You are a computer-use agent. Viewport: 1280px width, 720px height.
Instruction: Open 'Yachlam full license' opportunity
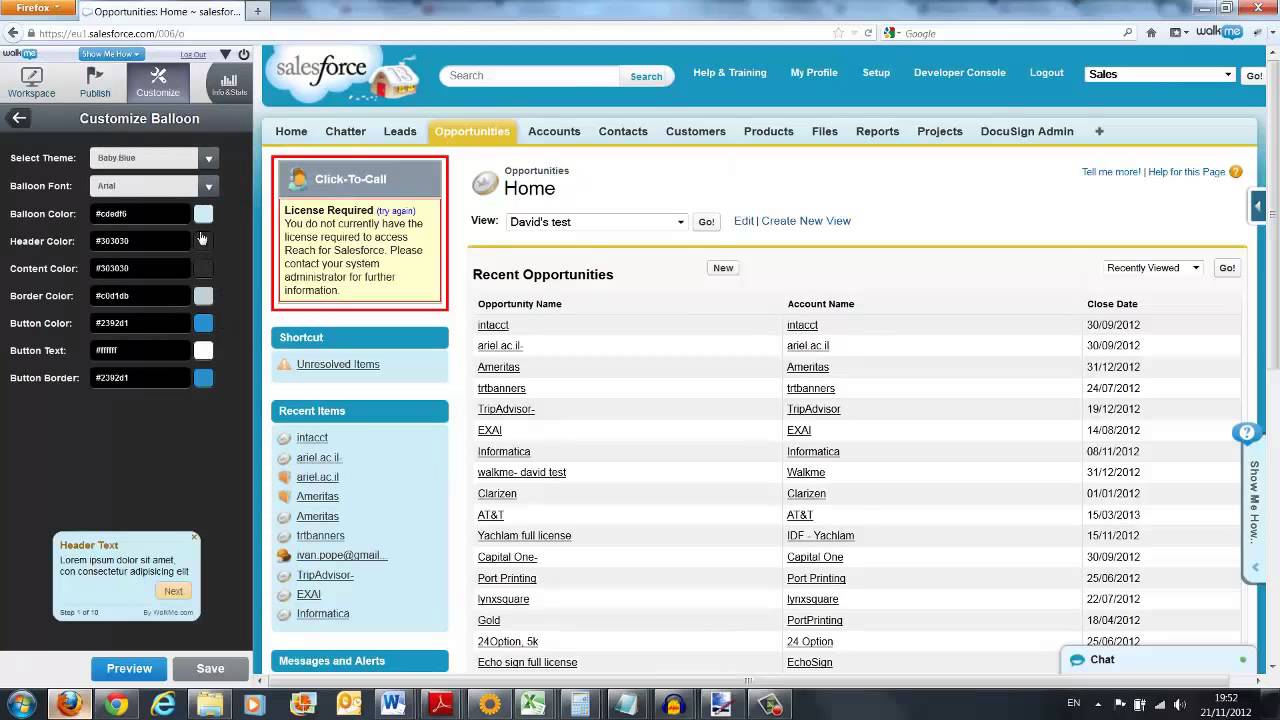point(524,536)
